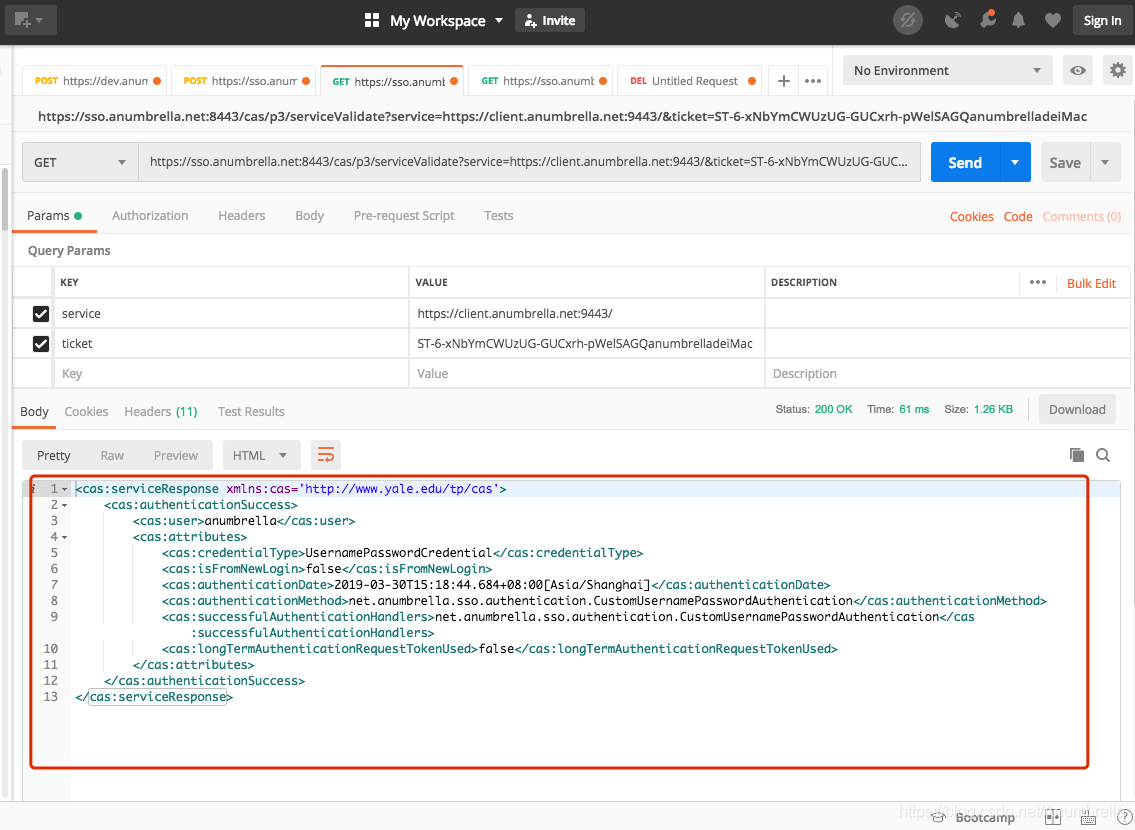Click the request URL input field
1135x830 pixels.
pyautogui.click(x=529, y=162)
